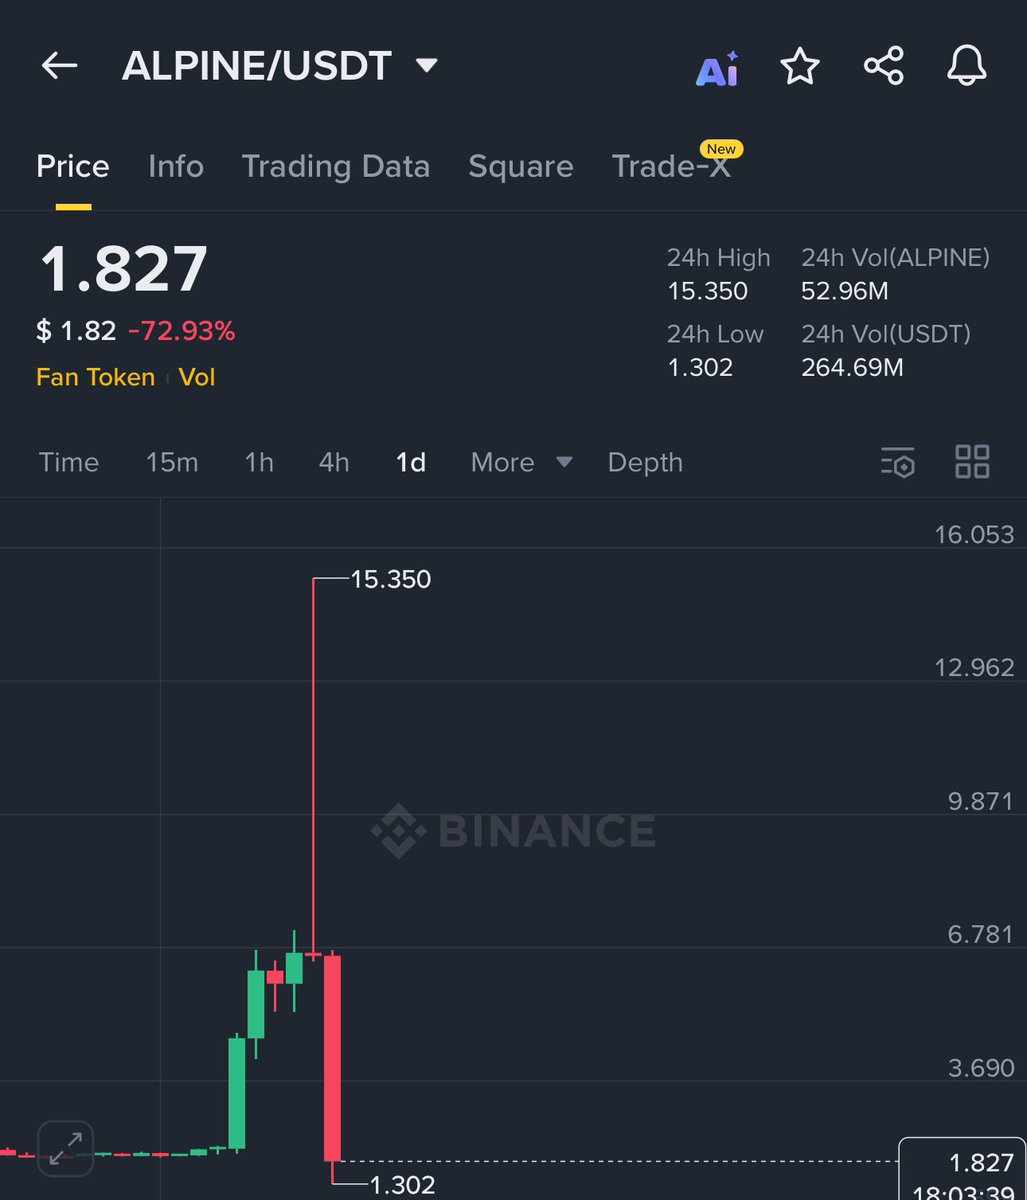This screenshot has height=1200, width=1027.
Task: Open the chart indicator settings icon
Action: (897, 463)
